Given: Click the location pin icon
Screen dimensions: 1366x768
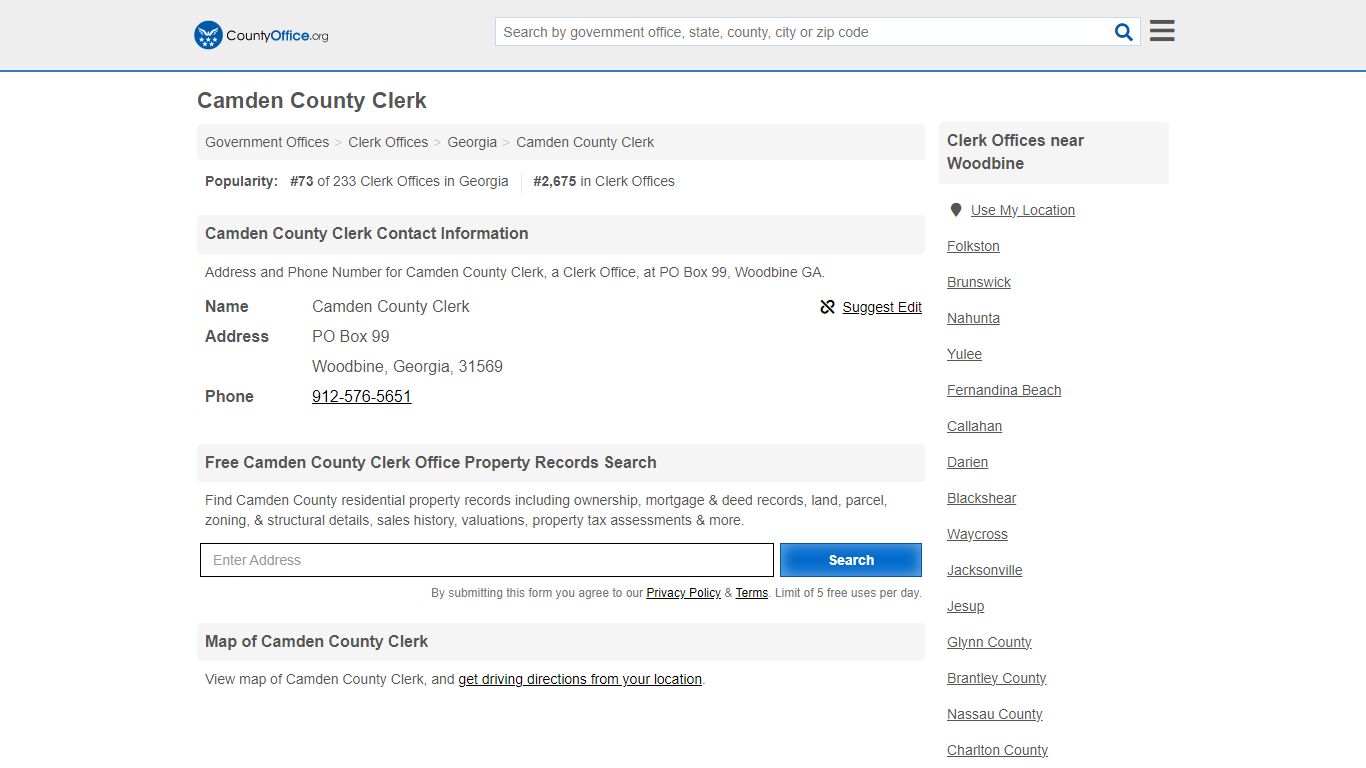Looking at the screenshot, I should (x=956, y=210).
